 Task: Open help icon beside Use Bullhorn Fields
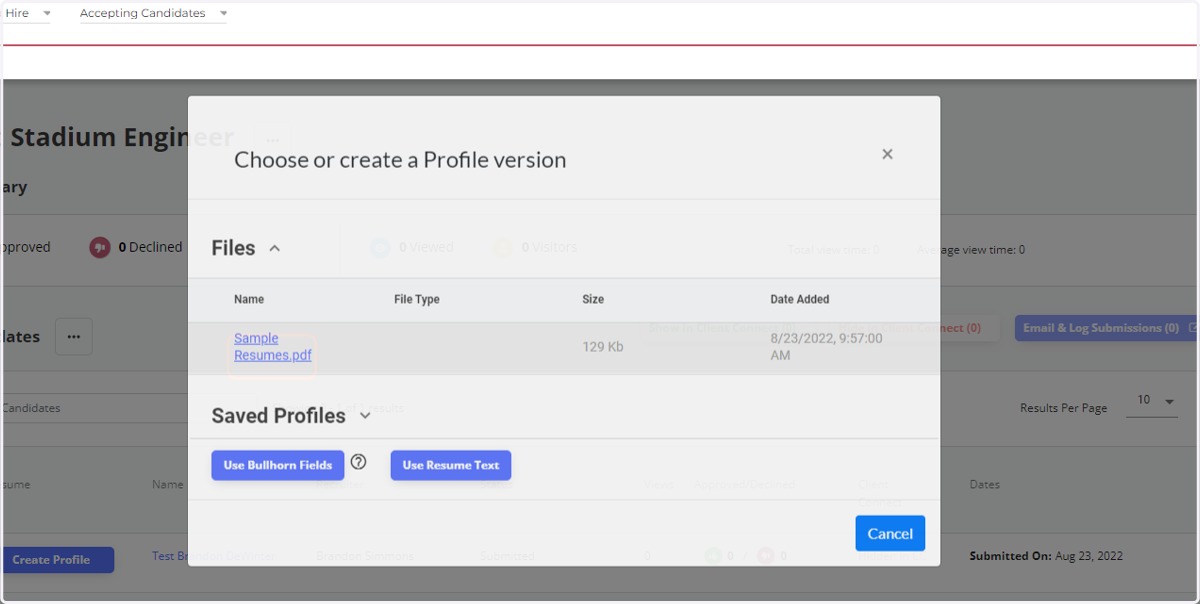tap(359, 462)
